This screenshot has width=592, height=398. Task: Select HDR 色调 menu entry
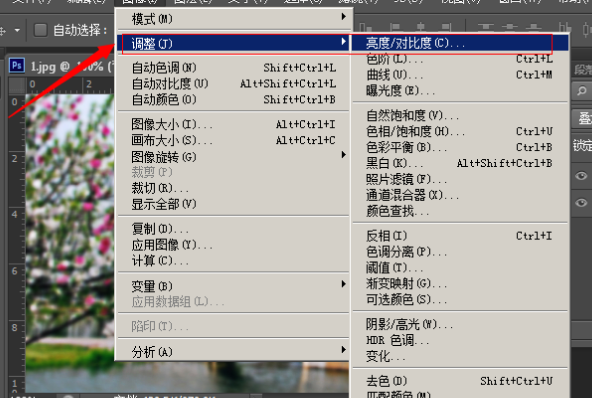pos(460,340)
